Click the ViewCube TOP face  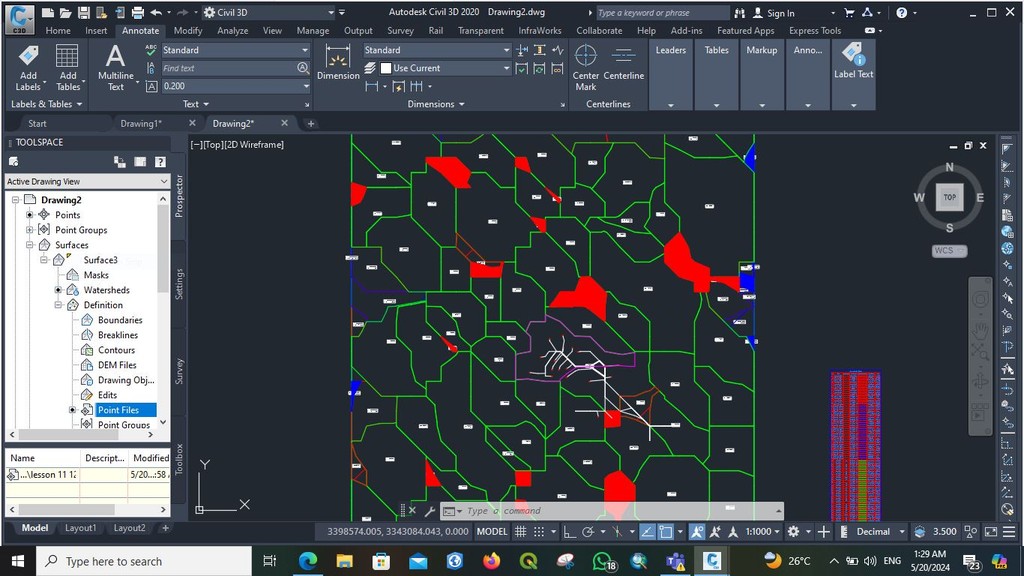(950, 197)
